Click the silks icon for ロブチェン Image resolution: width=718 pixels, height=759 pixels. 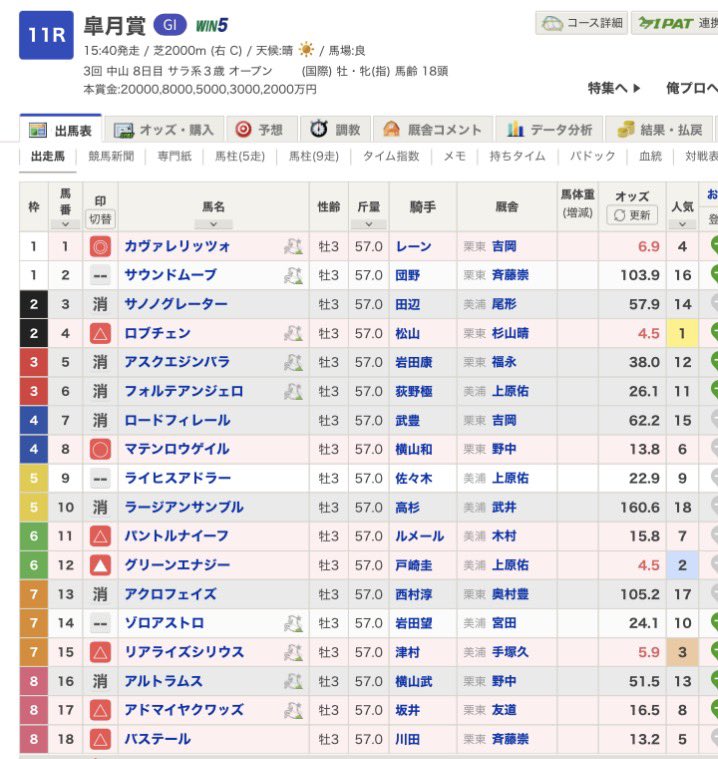click(293, 334)
